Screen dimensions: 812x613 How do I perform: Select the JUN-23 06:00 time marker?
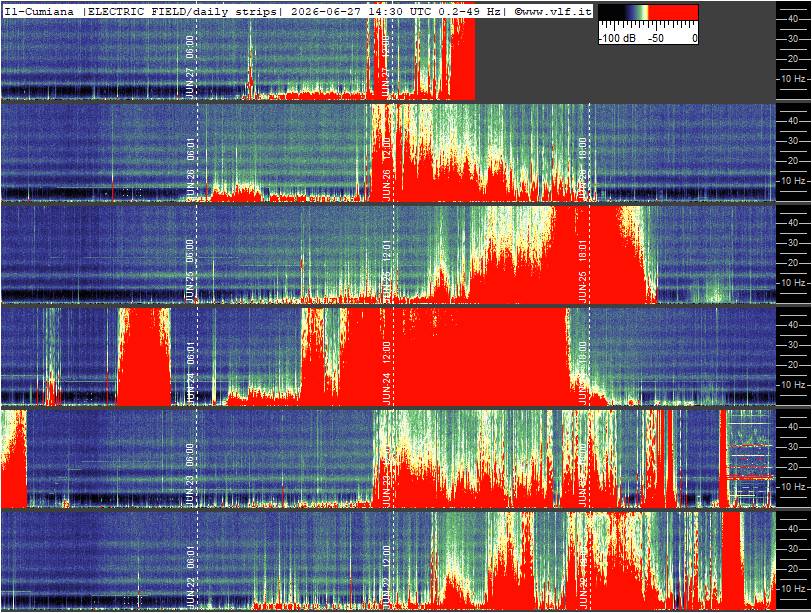pyautogui.click(x=190, y=474)
